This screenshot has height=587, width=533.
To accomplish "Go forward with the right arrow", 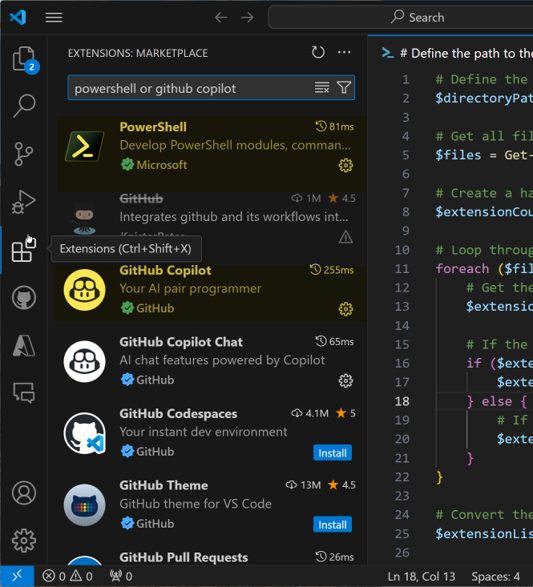I will coord(247,17).
